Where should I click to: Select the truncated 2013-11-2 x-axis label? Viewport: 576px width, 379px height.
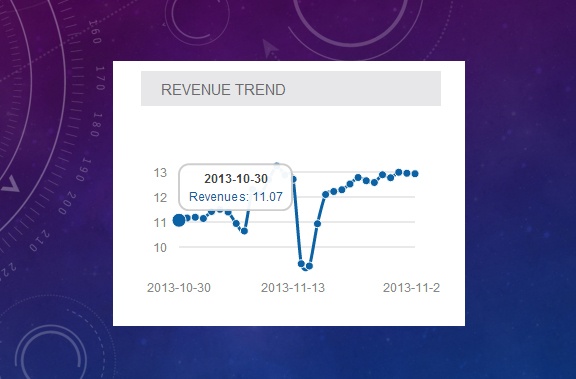point(411,288)
